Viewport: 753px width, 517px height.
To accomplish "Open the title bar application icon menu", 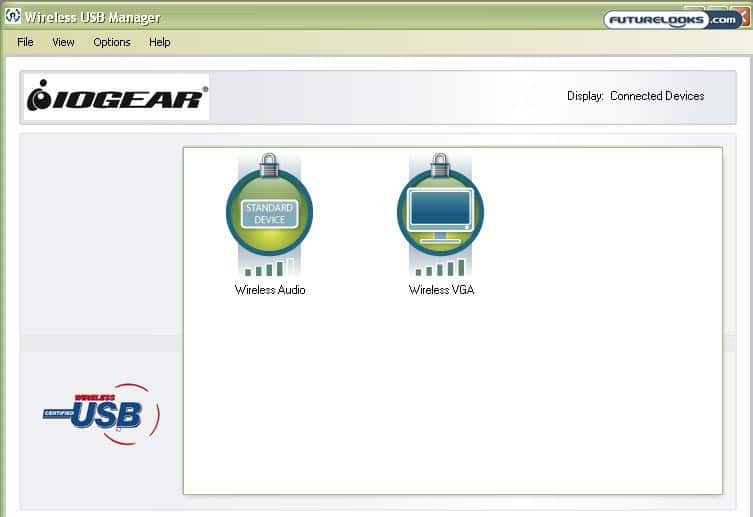I will pyautogui.click(x=12, y=17).
